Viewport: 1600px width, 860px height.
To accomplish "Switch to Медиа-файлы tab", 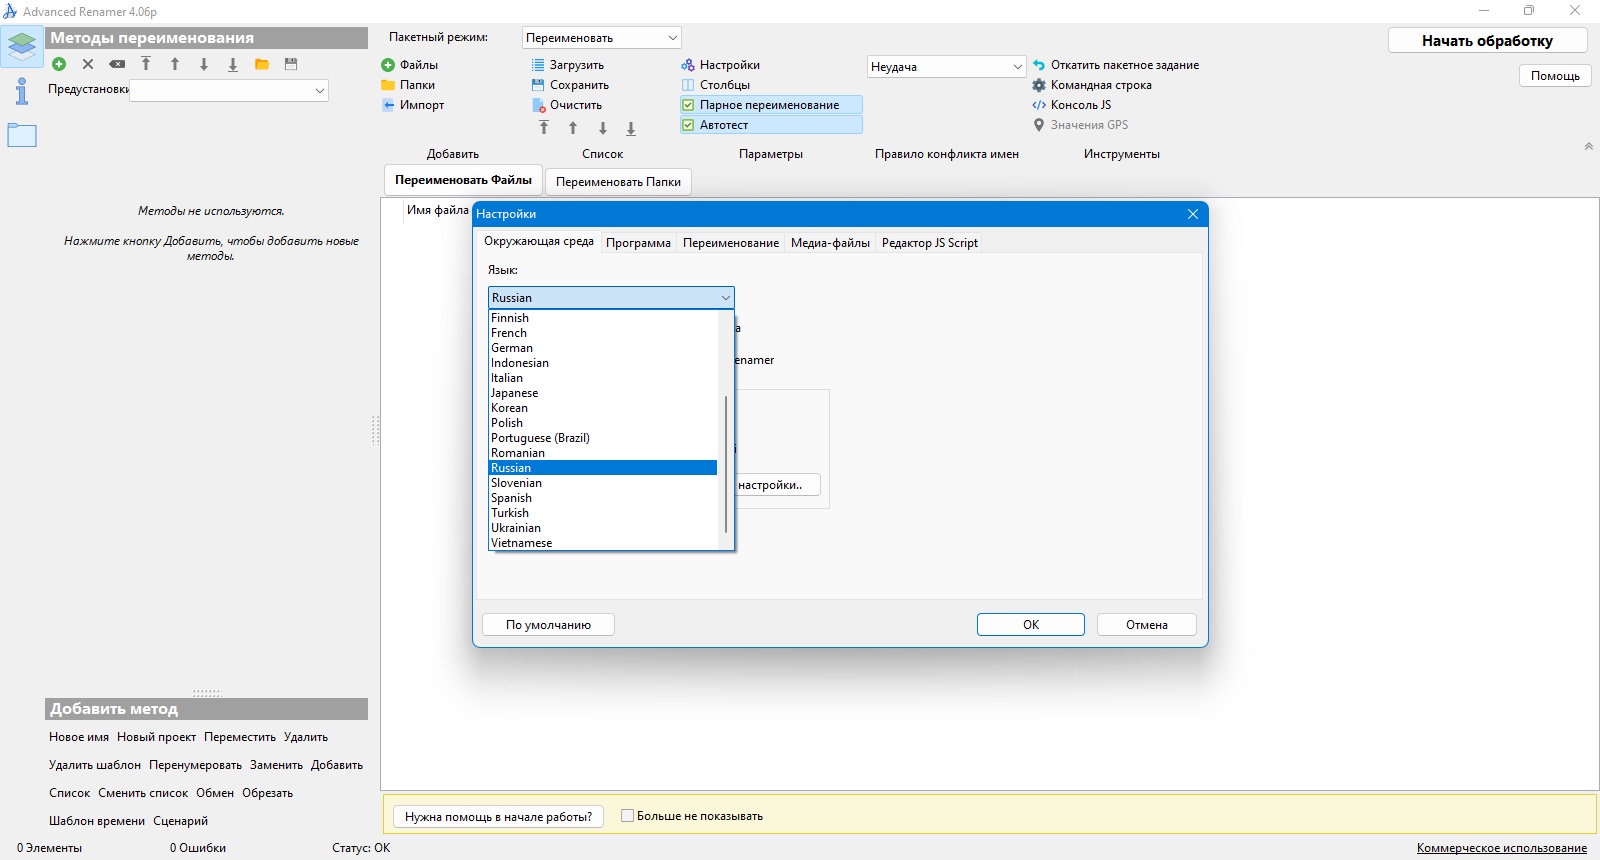I will (830, 243).
